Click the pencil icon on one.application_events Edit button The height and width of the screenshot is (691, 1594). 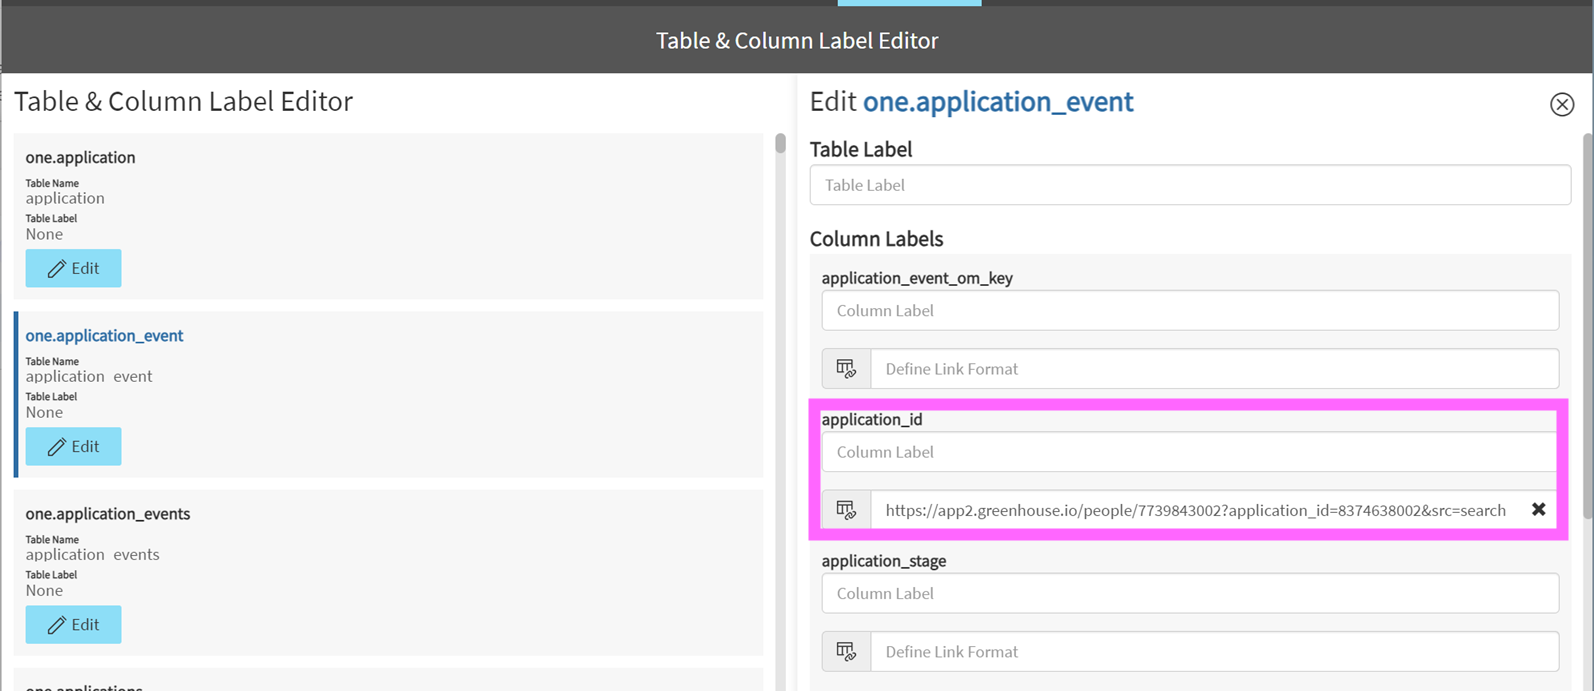(57, 625)
